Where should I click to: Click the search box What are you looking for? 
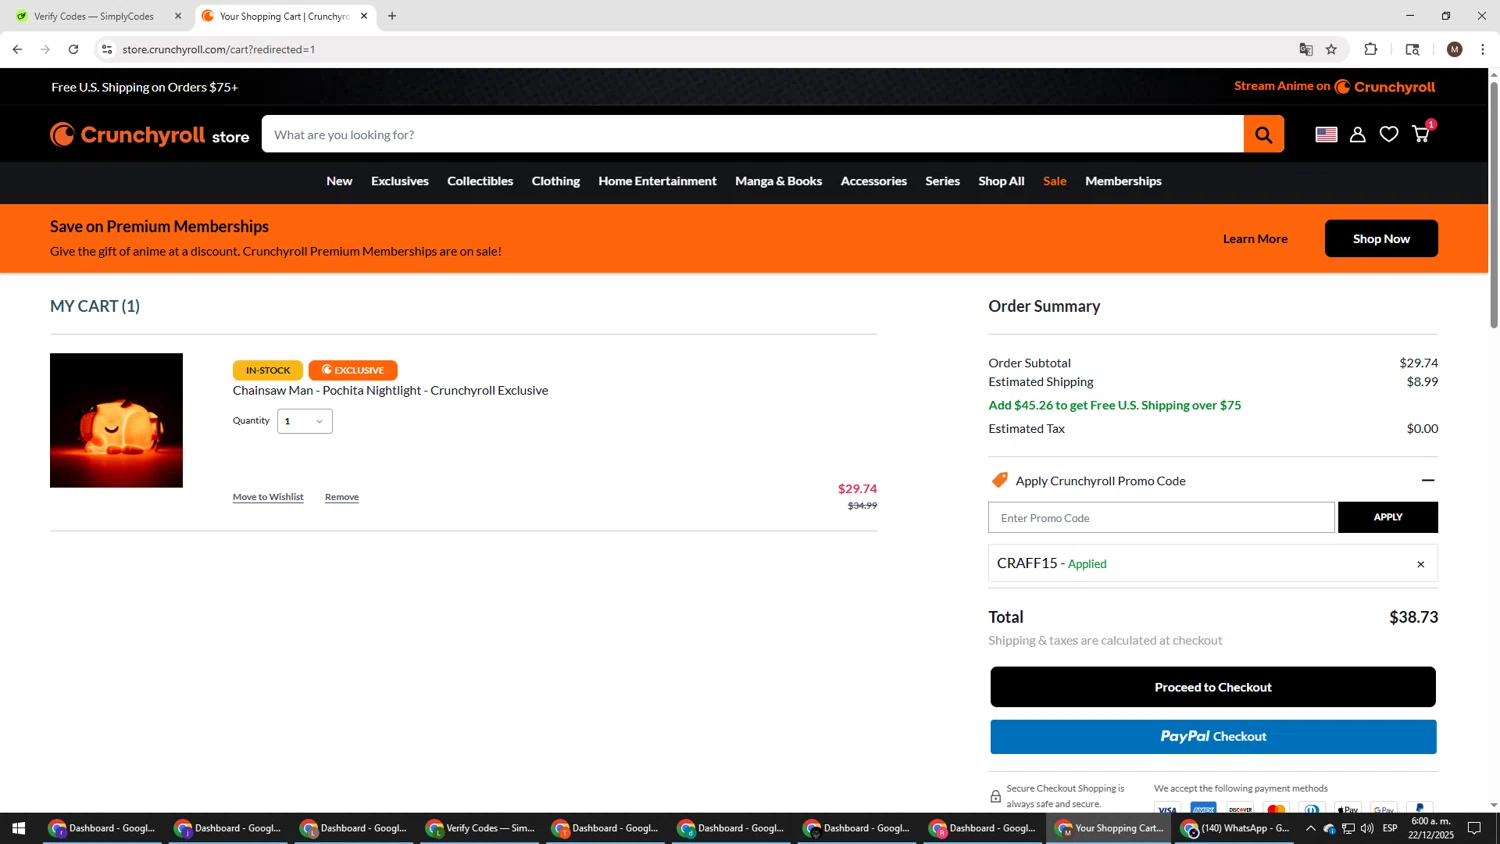click(752, 134)
